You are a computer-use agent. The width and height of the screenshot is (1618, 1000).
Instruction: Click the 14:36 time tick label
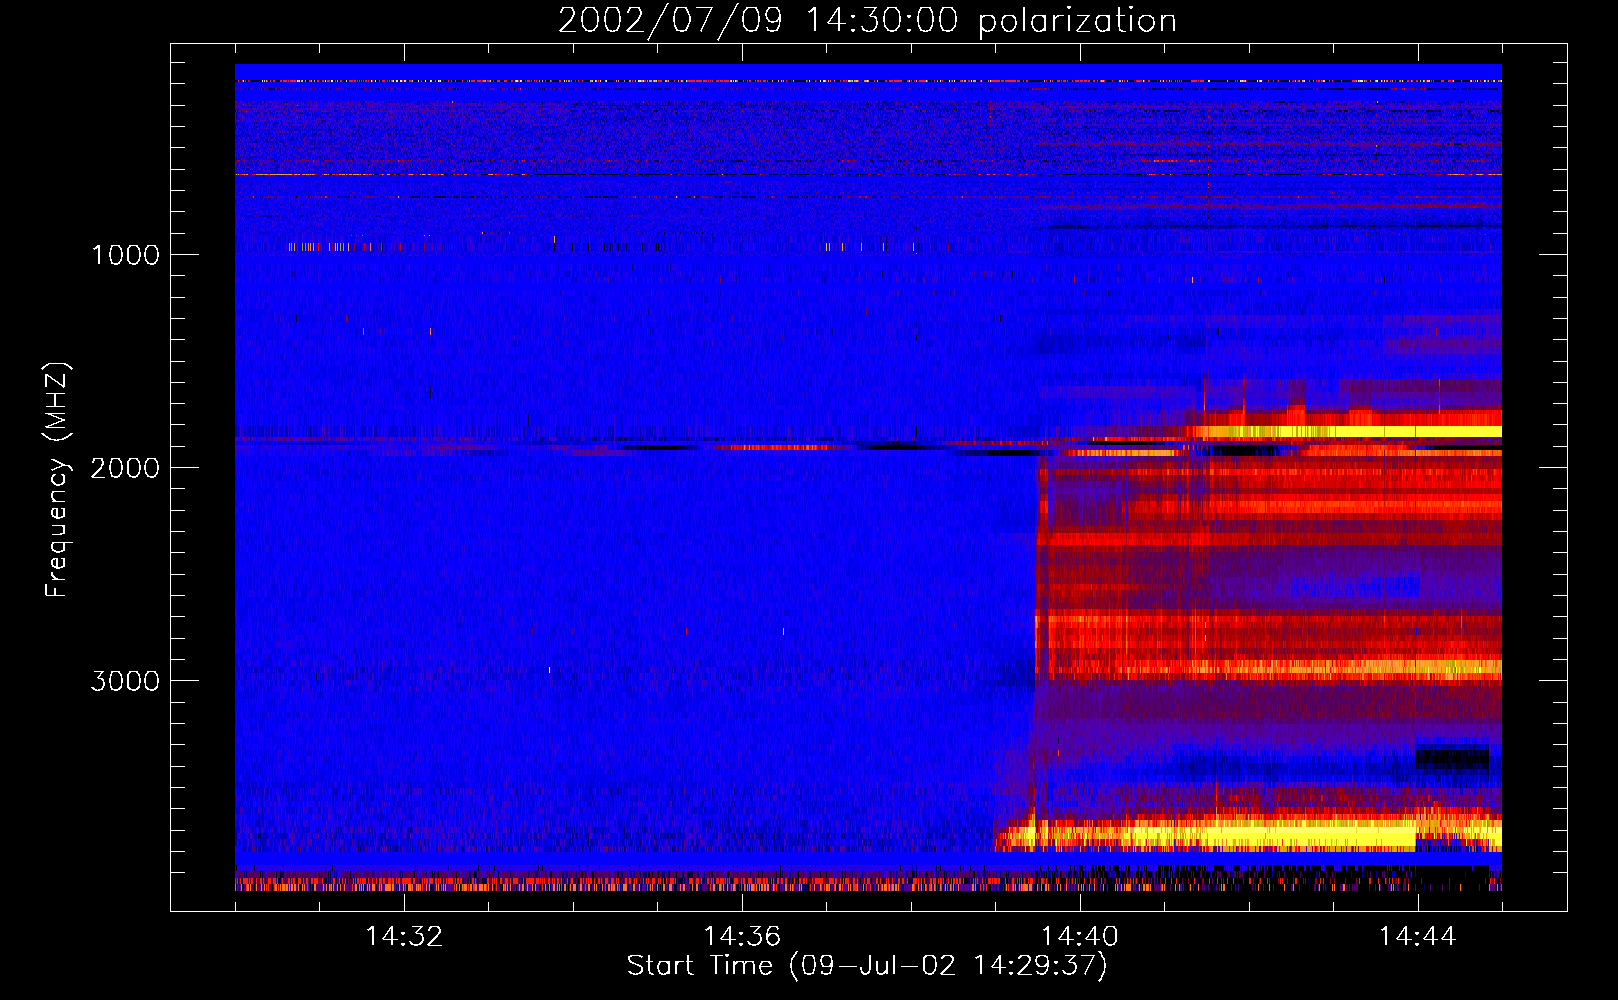pyautogui.click(x=742, y=937)
